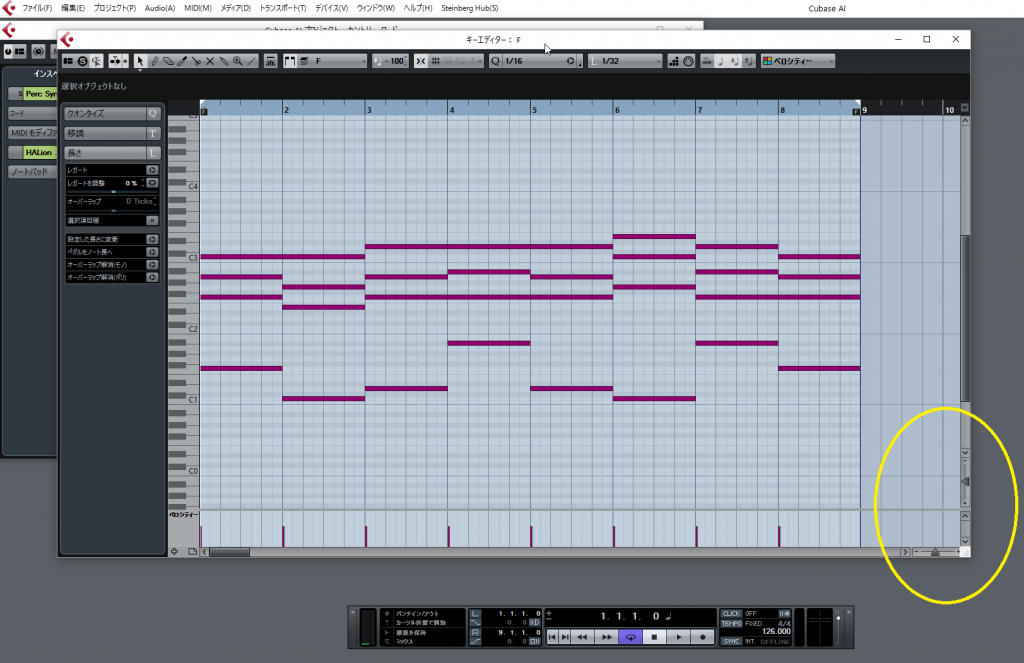Click the Snap Type grid icon
Image resolution: width=1024 pixels, height=663 pixels.
pos(435,61)
